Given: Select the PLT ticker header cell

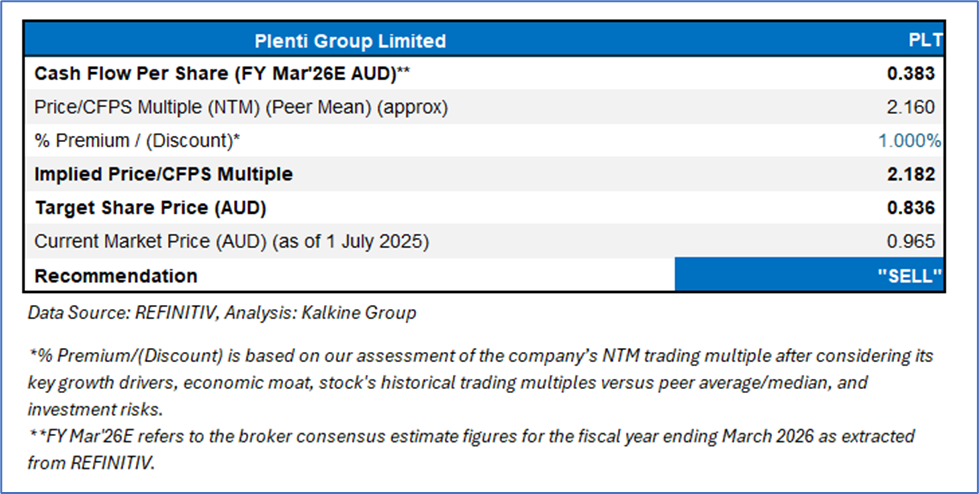Looking at the screenshot, I should click(x=918, y=41).
